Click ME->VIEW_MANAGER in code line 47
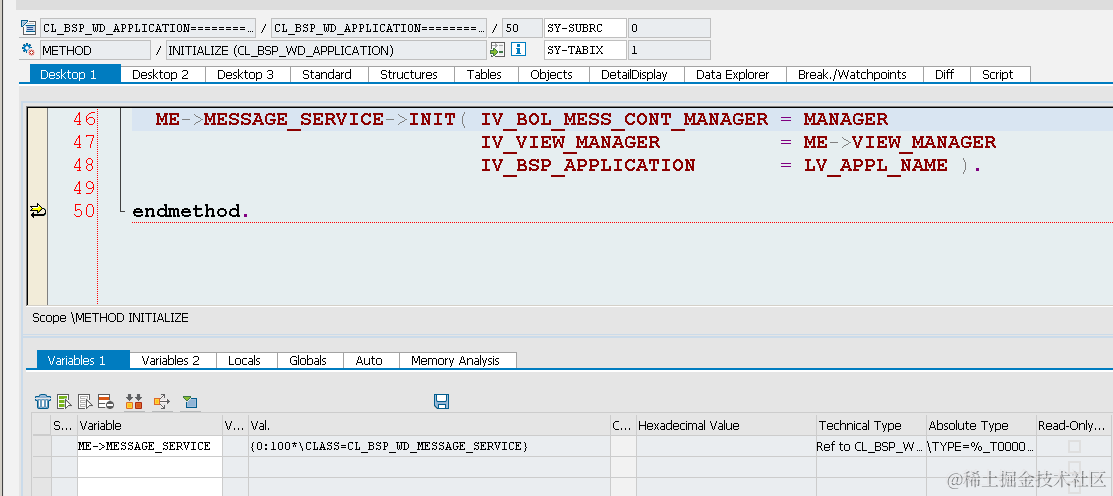Image resolution: width=1113 pixels, height=496 pixels. pyautogui.click(x=899, y=143)
